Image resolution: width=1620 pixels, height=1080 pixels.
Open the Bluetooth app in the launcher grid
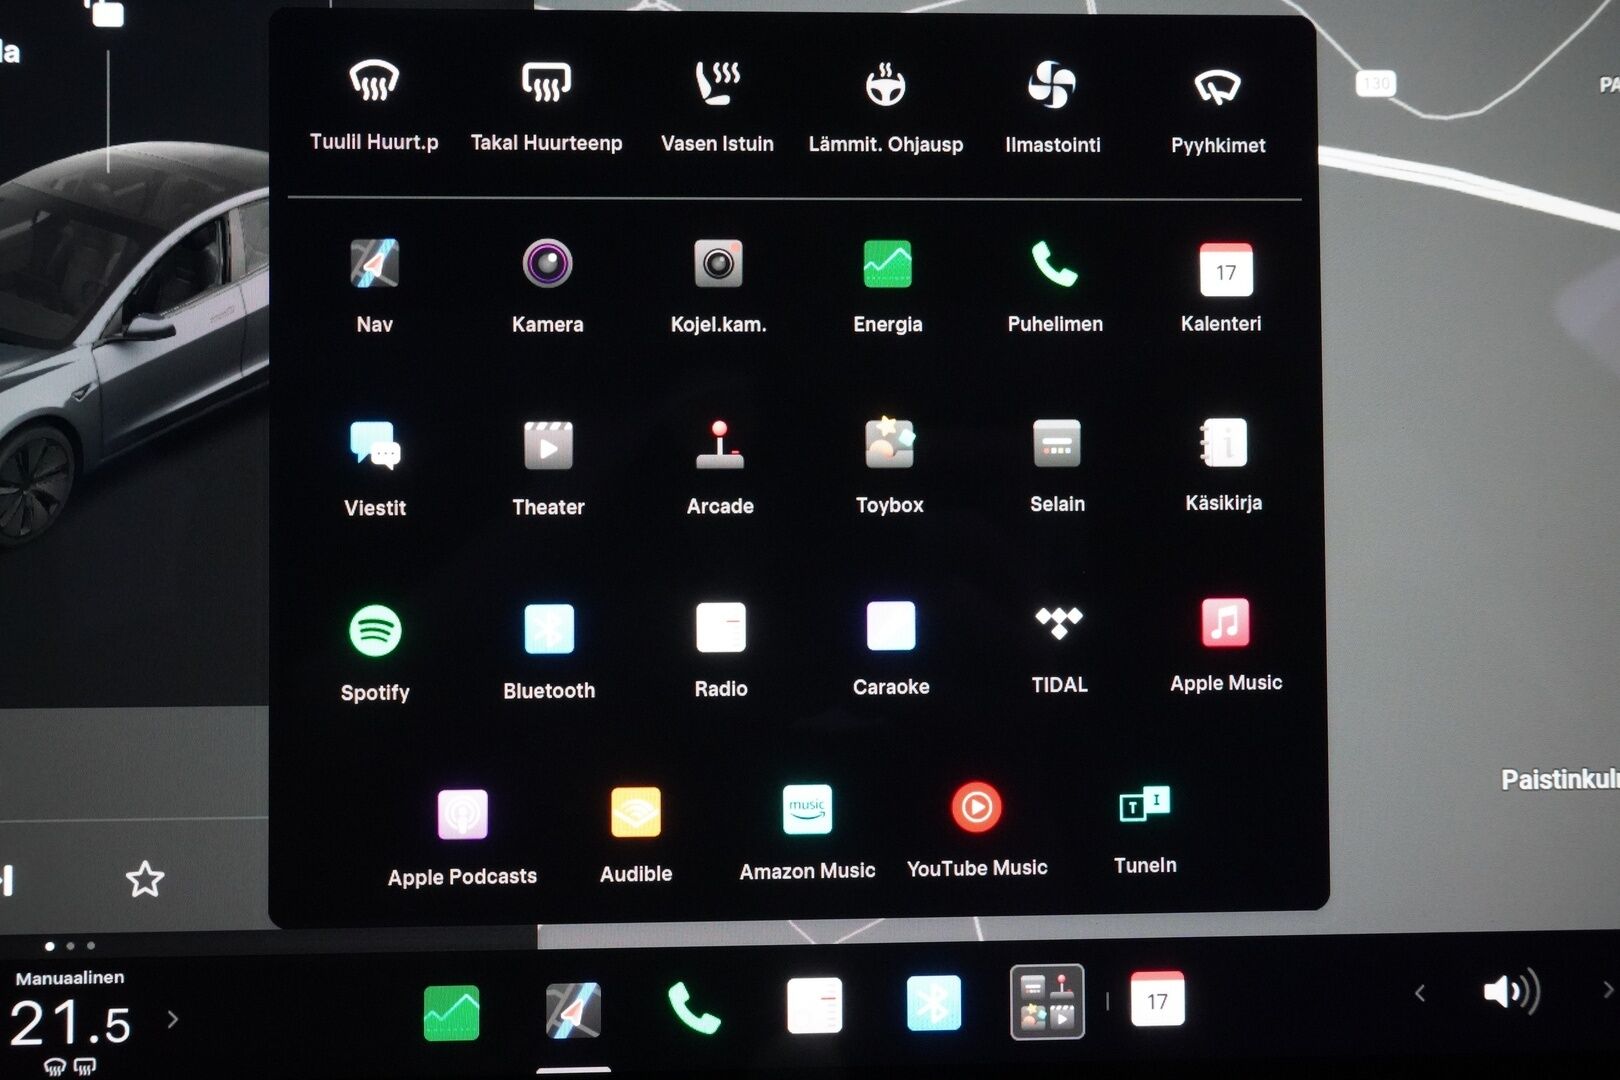(549, 651)
